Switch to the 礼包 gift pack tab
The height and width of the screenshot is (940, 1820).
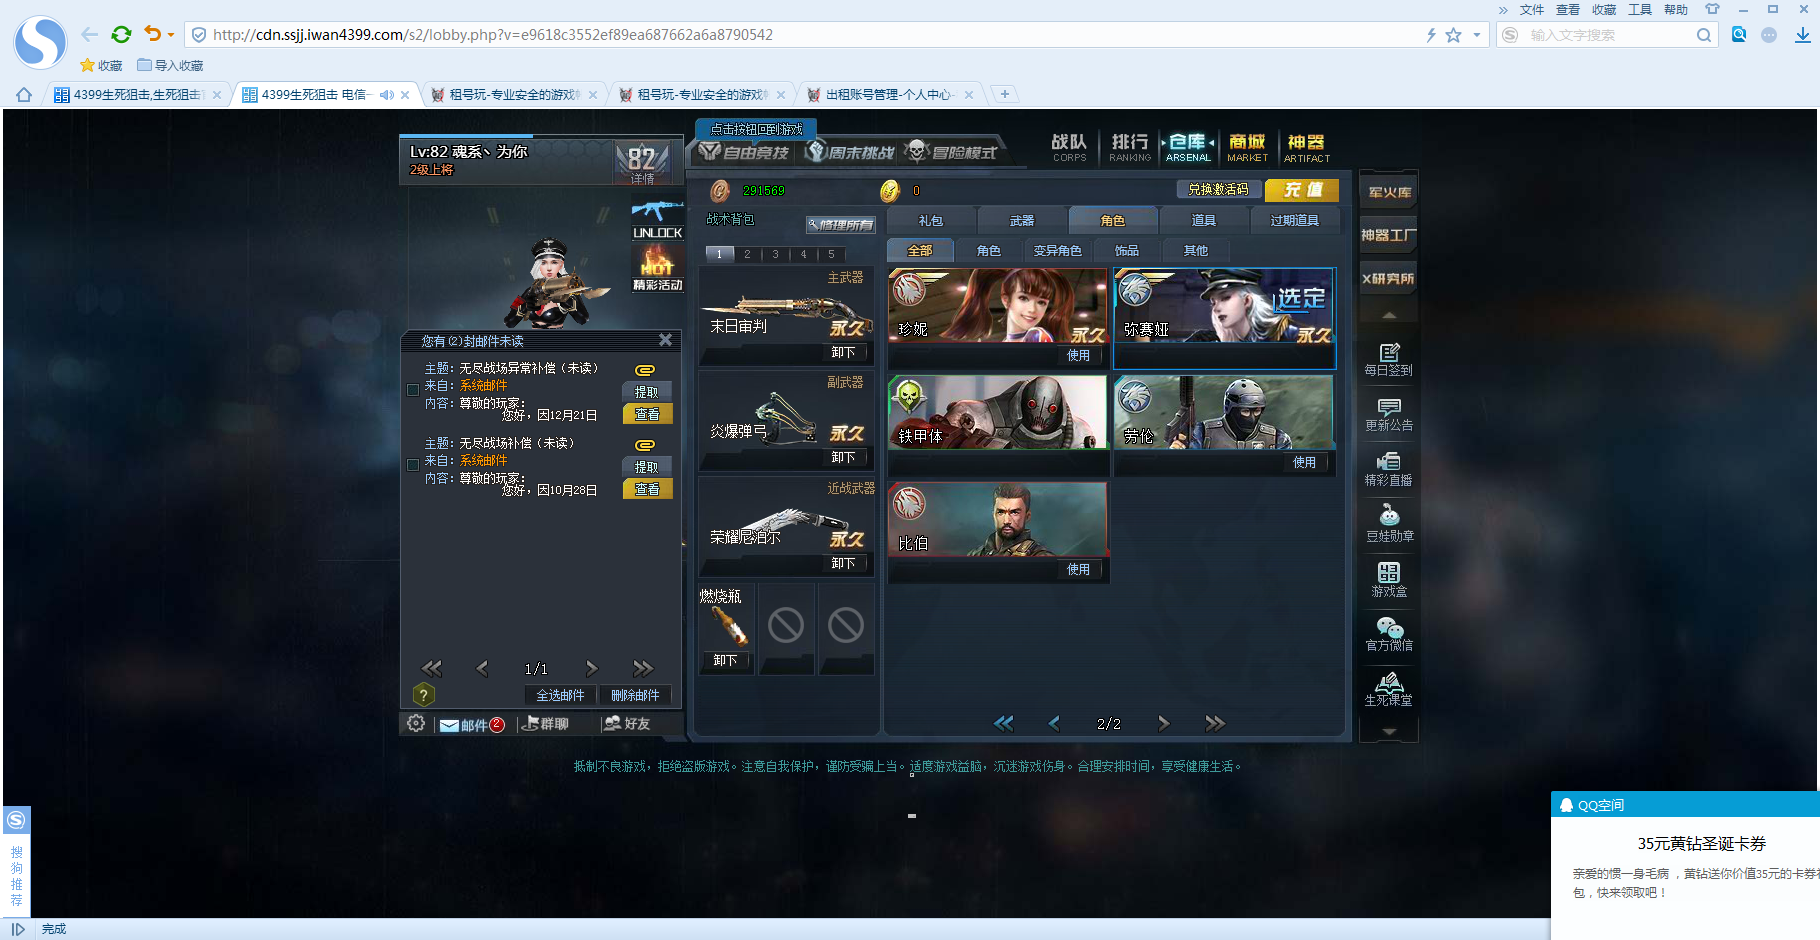(931, 220)
